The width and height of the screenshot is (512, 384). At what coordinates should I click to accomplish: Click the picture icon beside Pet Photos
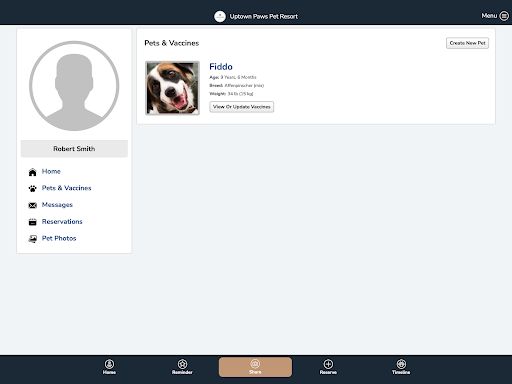[x=32, y=239]
